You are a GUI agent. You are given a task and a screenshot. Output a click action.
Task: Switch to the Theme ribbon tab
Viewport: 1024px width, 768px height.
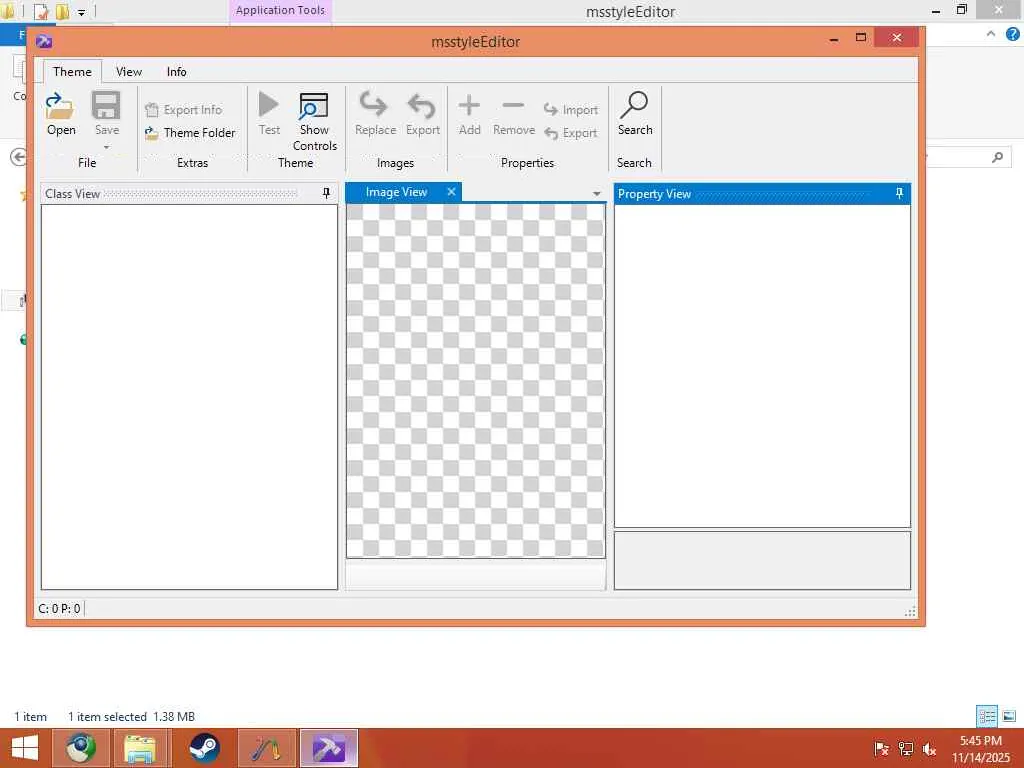pos(72,71)
